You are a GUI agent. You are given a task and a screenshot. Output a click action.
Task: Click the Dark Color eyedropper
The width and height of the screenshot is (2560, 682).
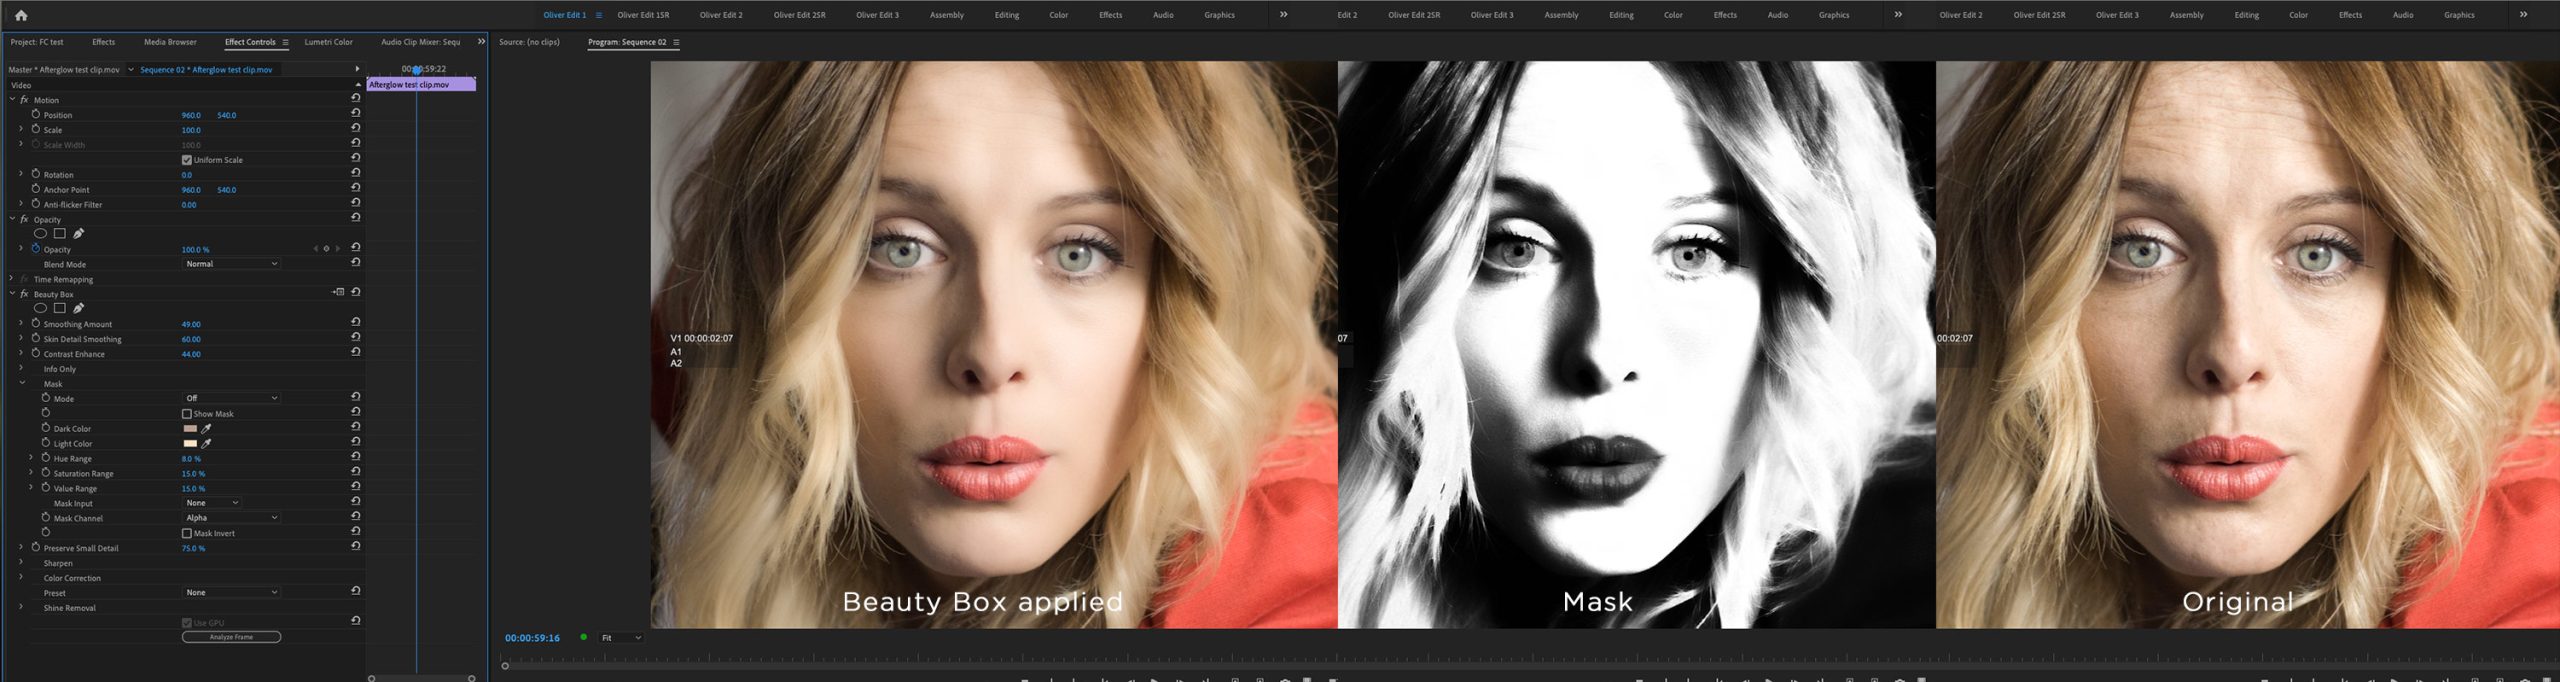click(x=206, y=429)
